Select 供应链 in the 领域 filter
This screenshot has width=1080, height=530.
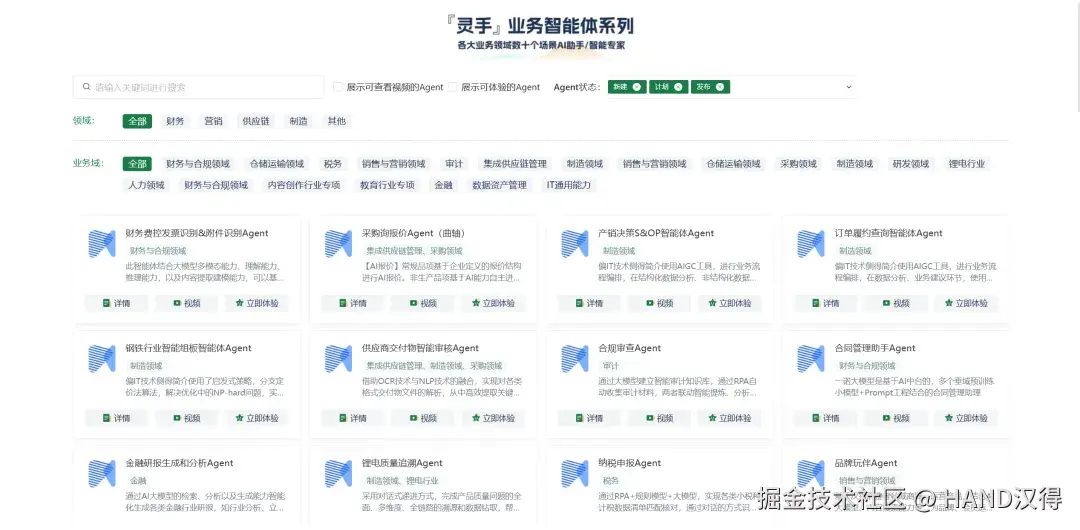pyautogui.click(x=256, y=121)
